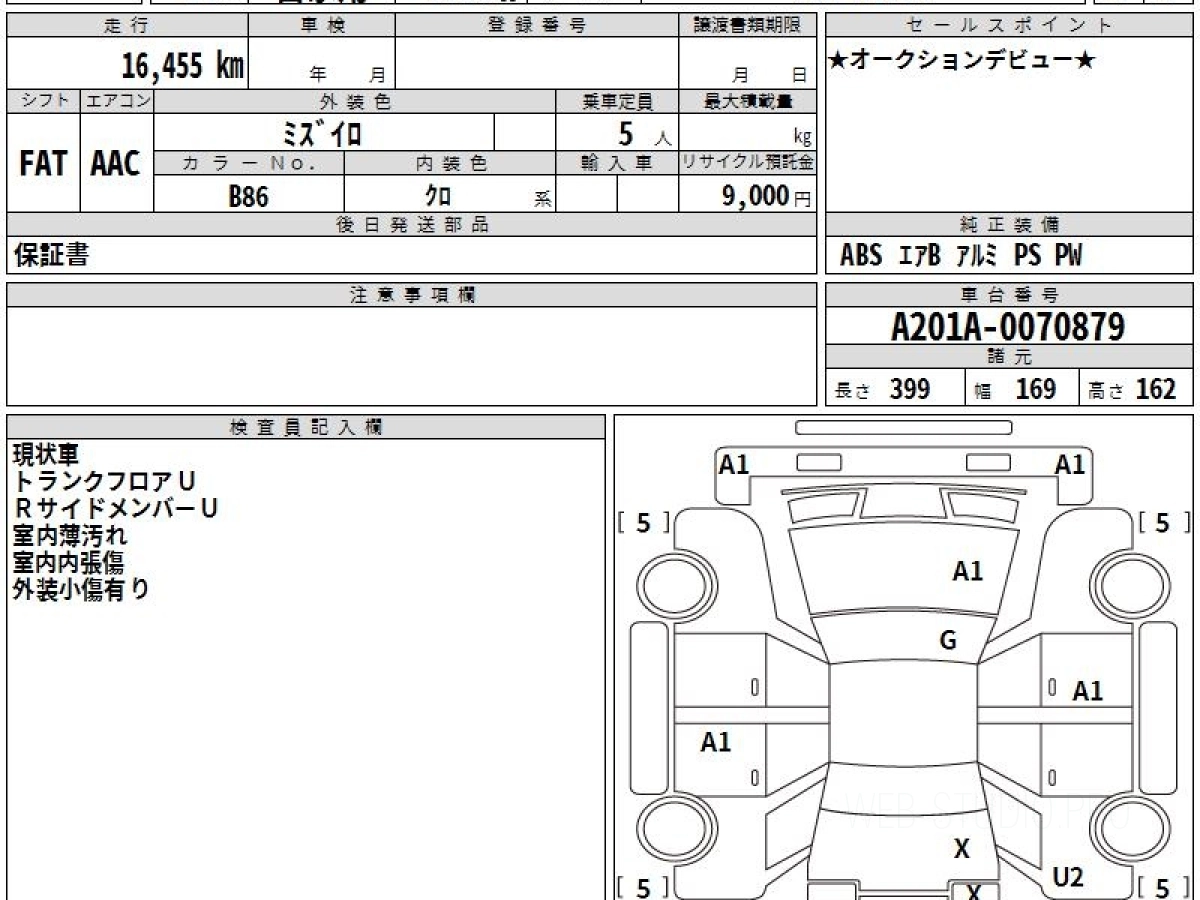Click the 室内薄汚れ note line

(70, 535)
